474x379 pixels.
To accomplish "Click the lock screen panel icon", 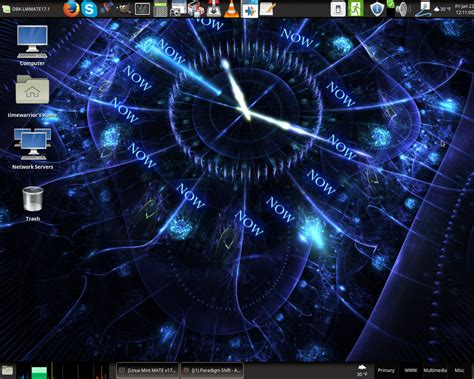I will 338,9.
